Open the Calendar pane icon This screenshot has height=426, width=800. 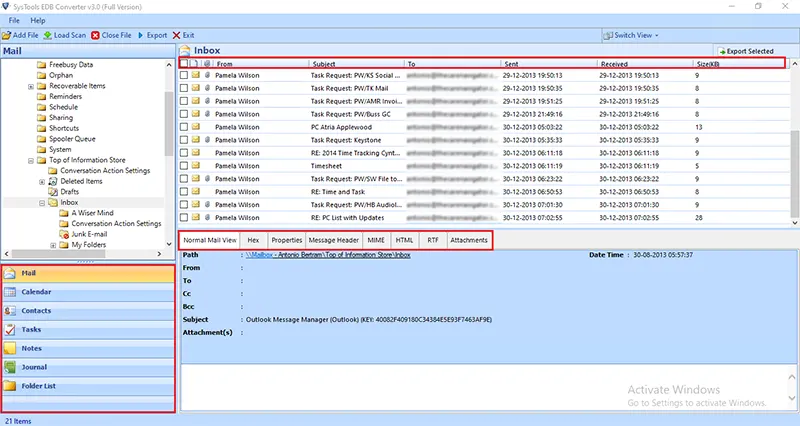pyautogui.click(x=10, y=292)
